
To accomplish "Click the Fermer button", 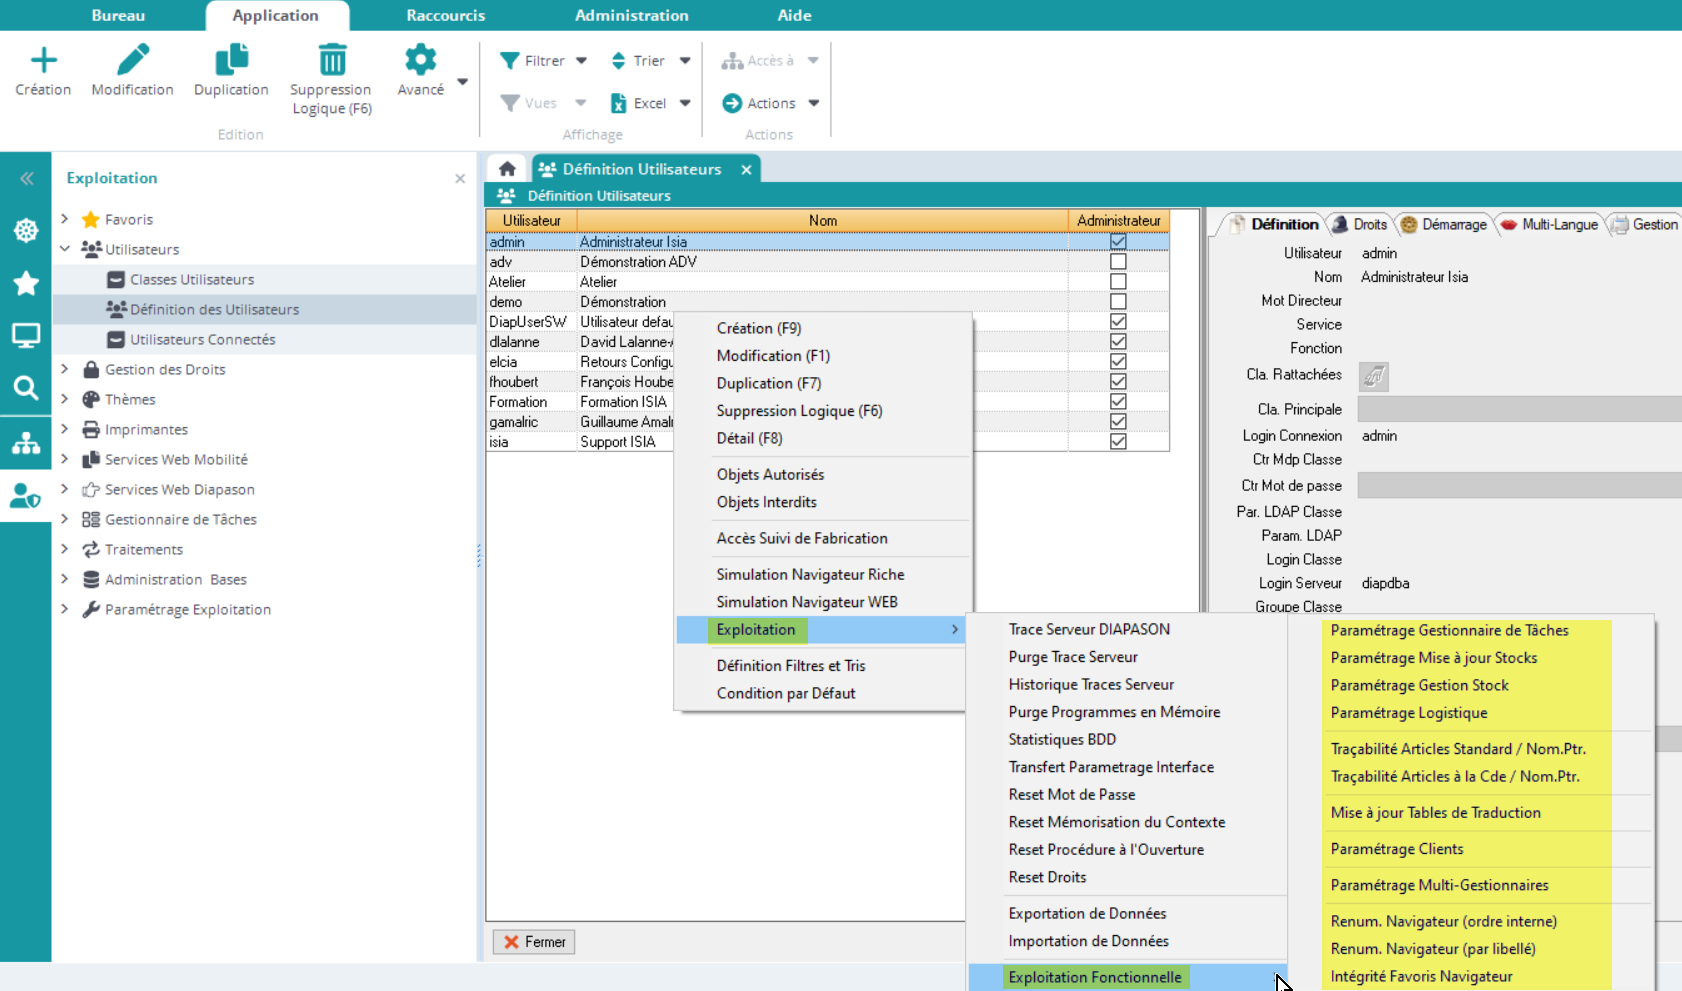I will (534, 942).
